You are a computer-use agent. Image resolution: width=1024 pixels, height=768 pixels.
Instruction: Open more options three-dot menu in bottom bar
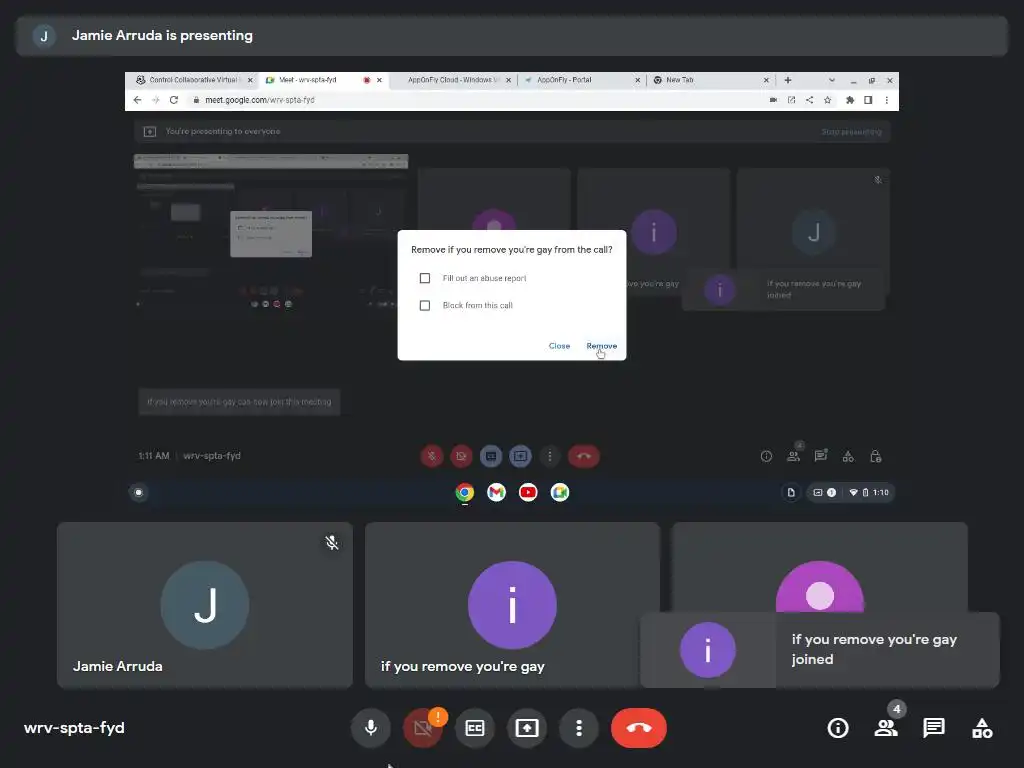(x=579, y=728)
